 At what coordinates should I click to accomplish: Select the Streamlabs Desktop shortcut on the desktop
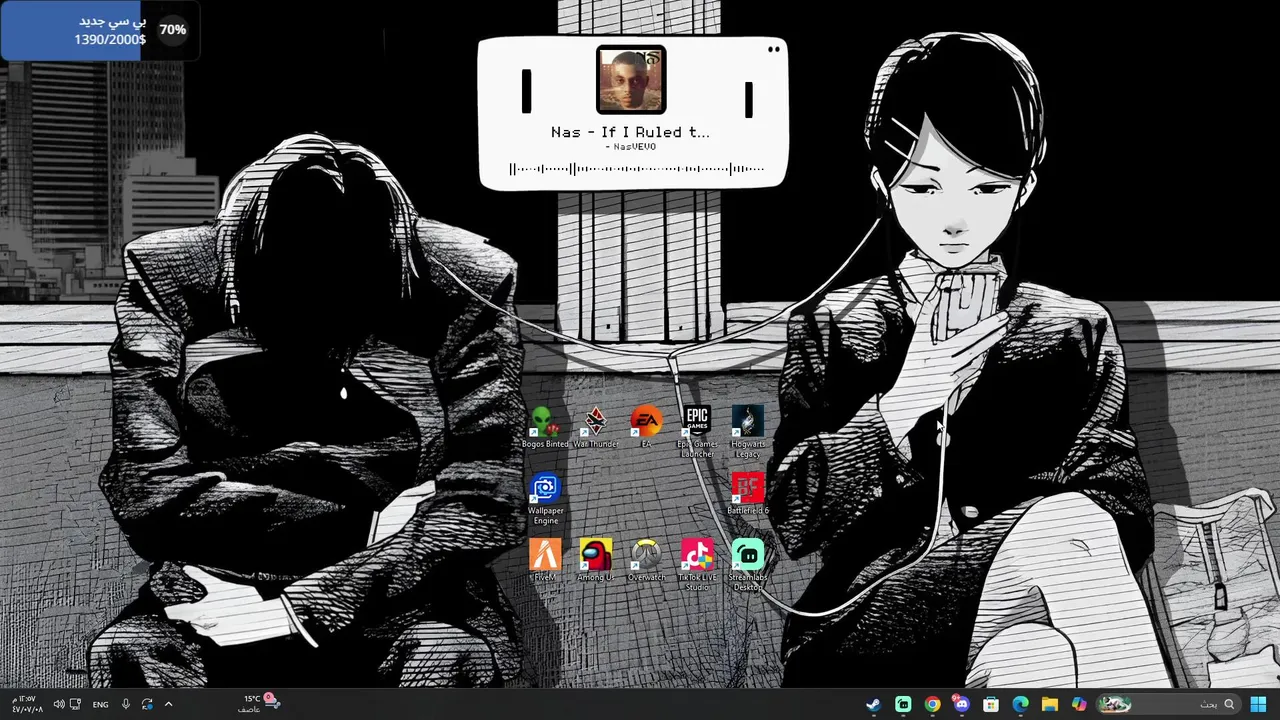click(x=748, y=565)
